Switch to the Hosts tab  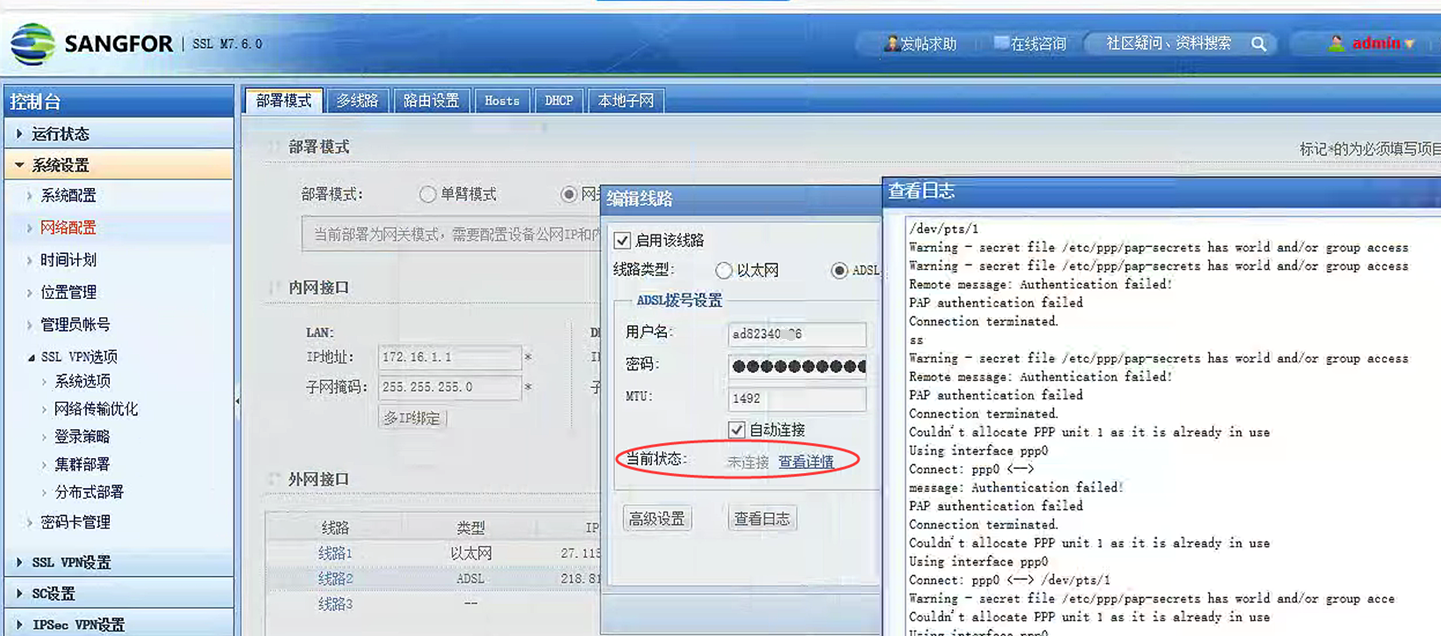(x=502, y=100)
